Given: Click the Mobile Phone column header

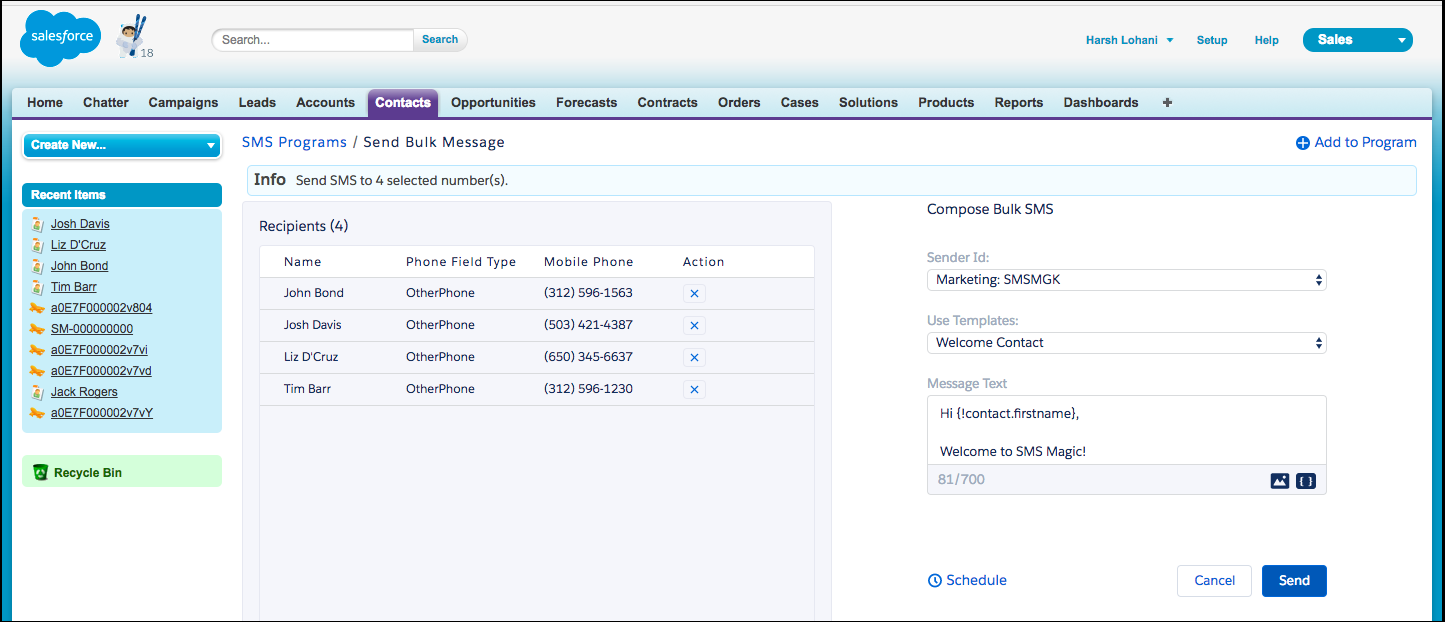Looking at the screenshot, I should point(589,262).
